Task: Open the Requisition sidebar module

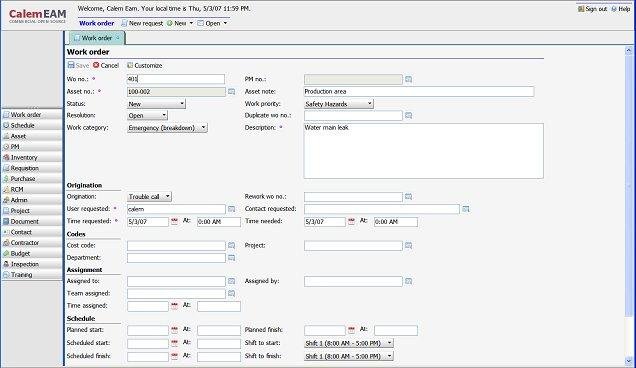Action: pyautogui.click(x=32, y=168)
